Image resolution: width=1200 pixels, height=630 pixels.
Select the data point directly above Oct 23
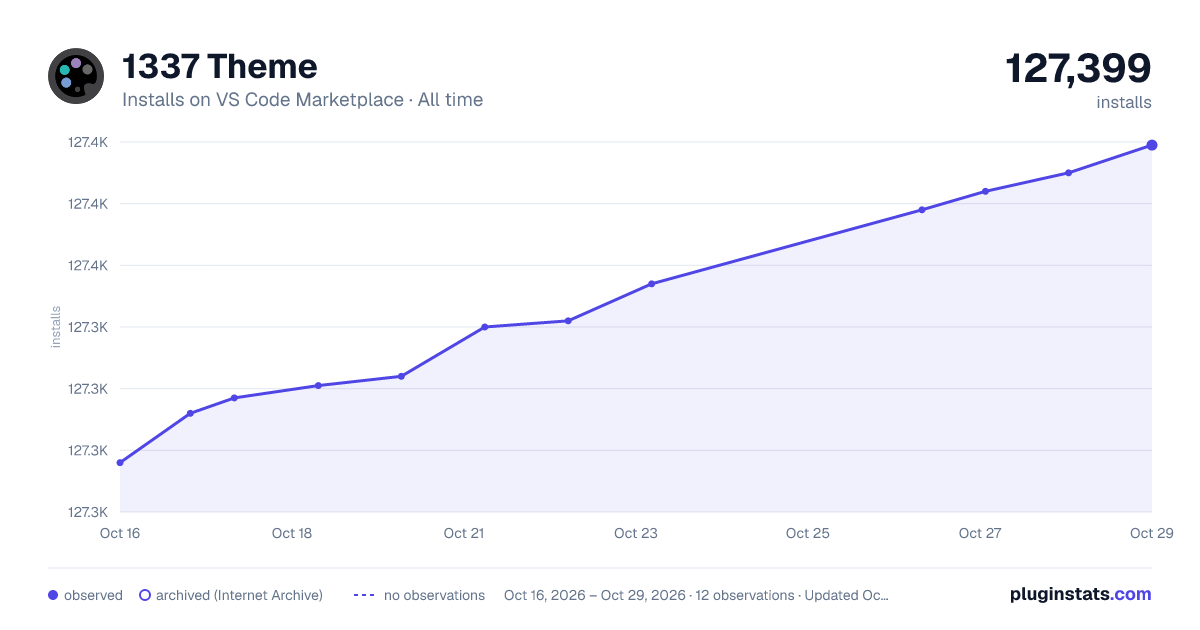[x=651, y=284]
